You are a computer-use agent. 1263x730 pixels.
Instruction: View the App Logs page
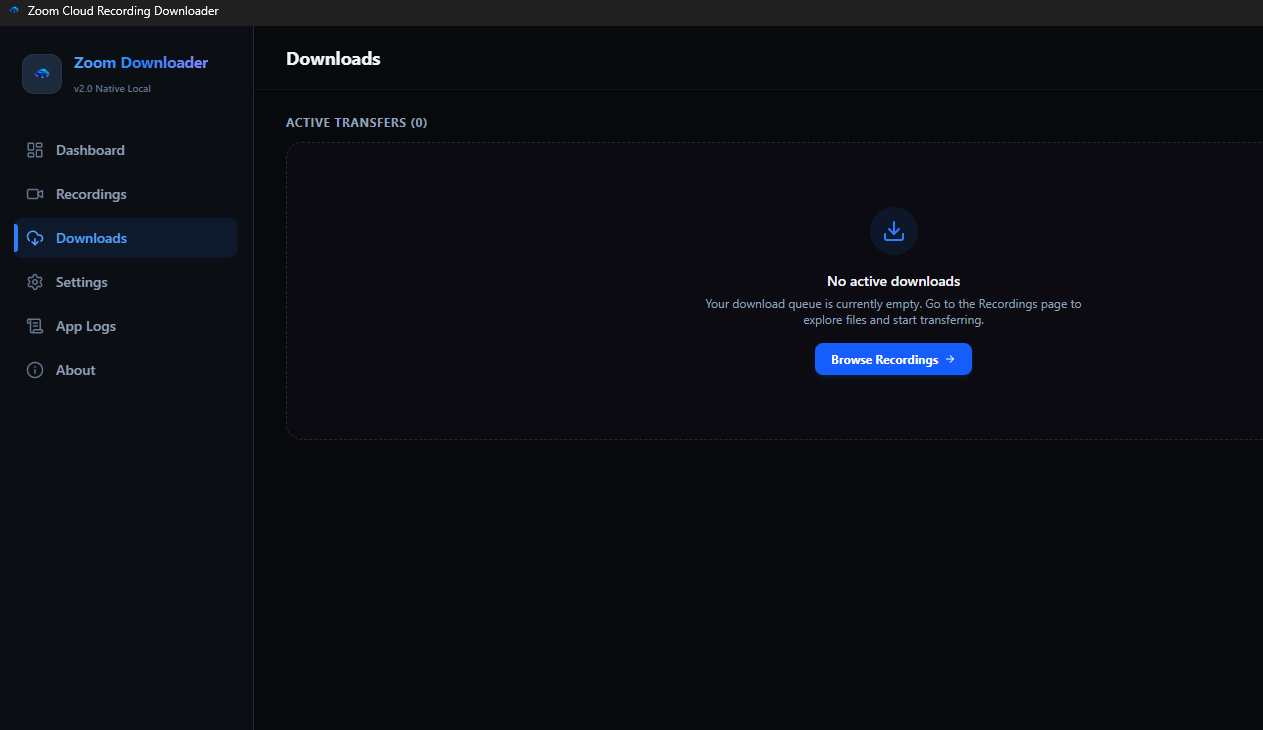[x=125, y=326]
